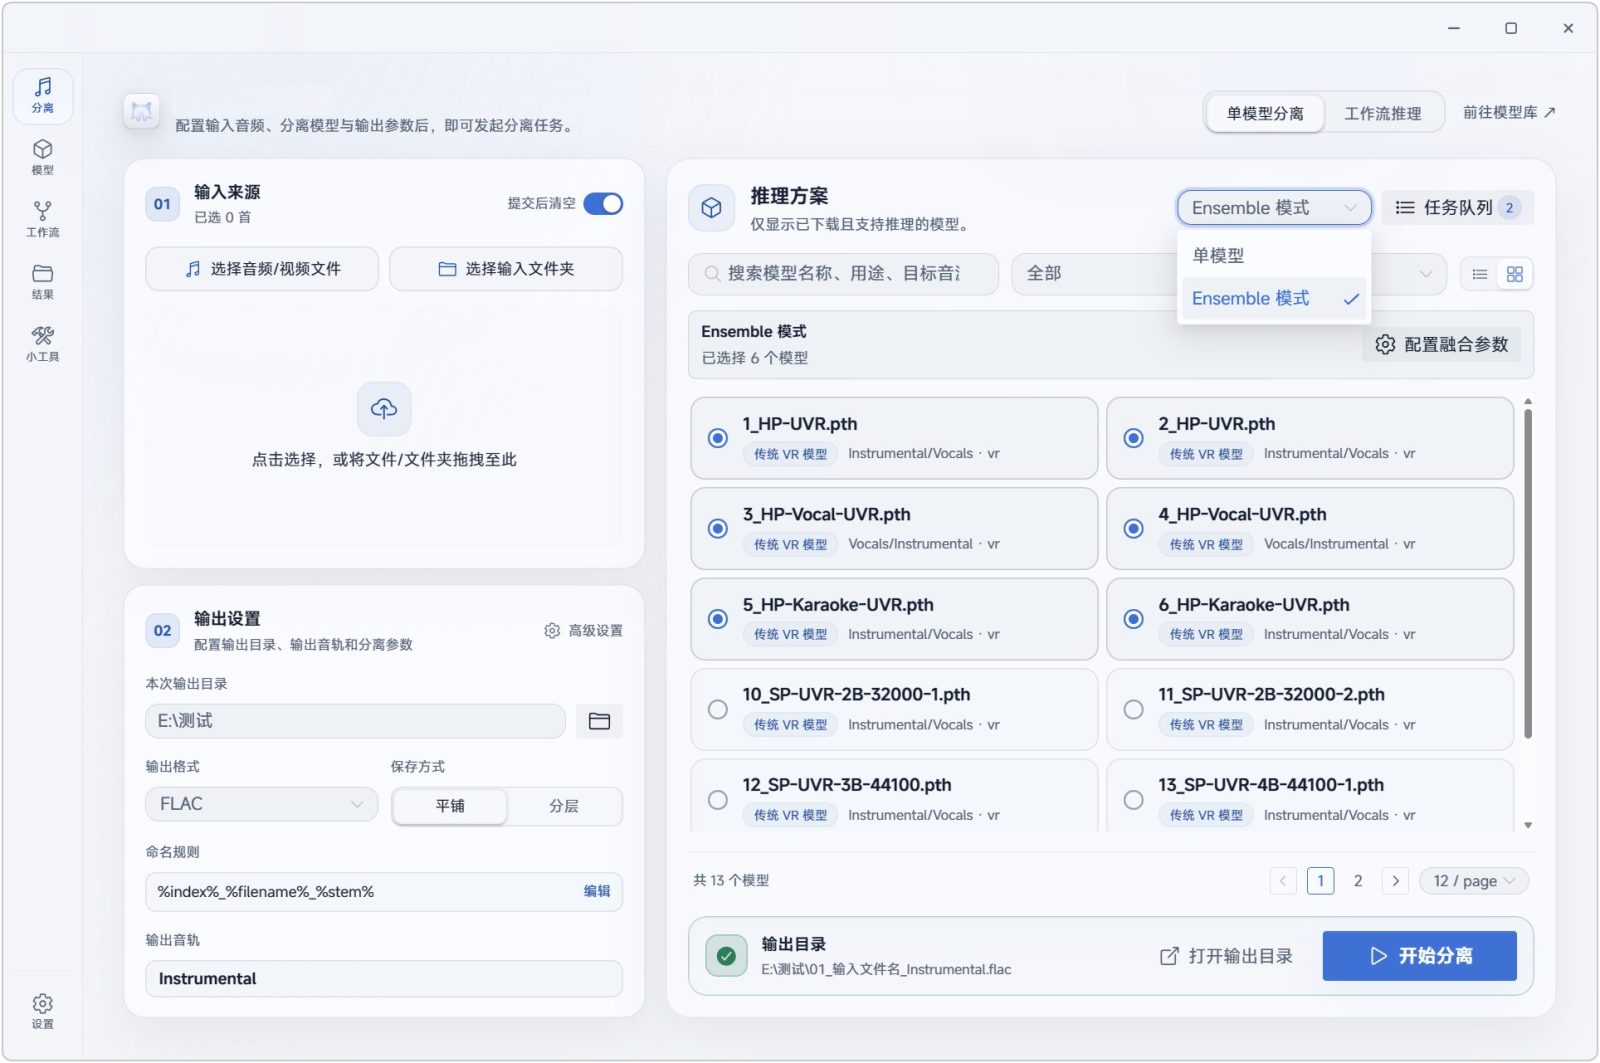This screenshot has height=1063, width=1600.
Task: Switch model list to list view
Action: pos(1480,274)
